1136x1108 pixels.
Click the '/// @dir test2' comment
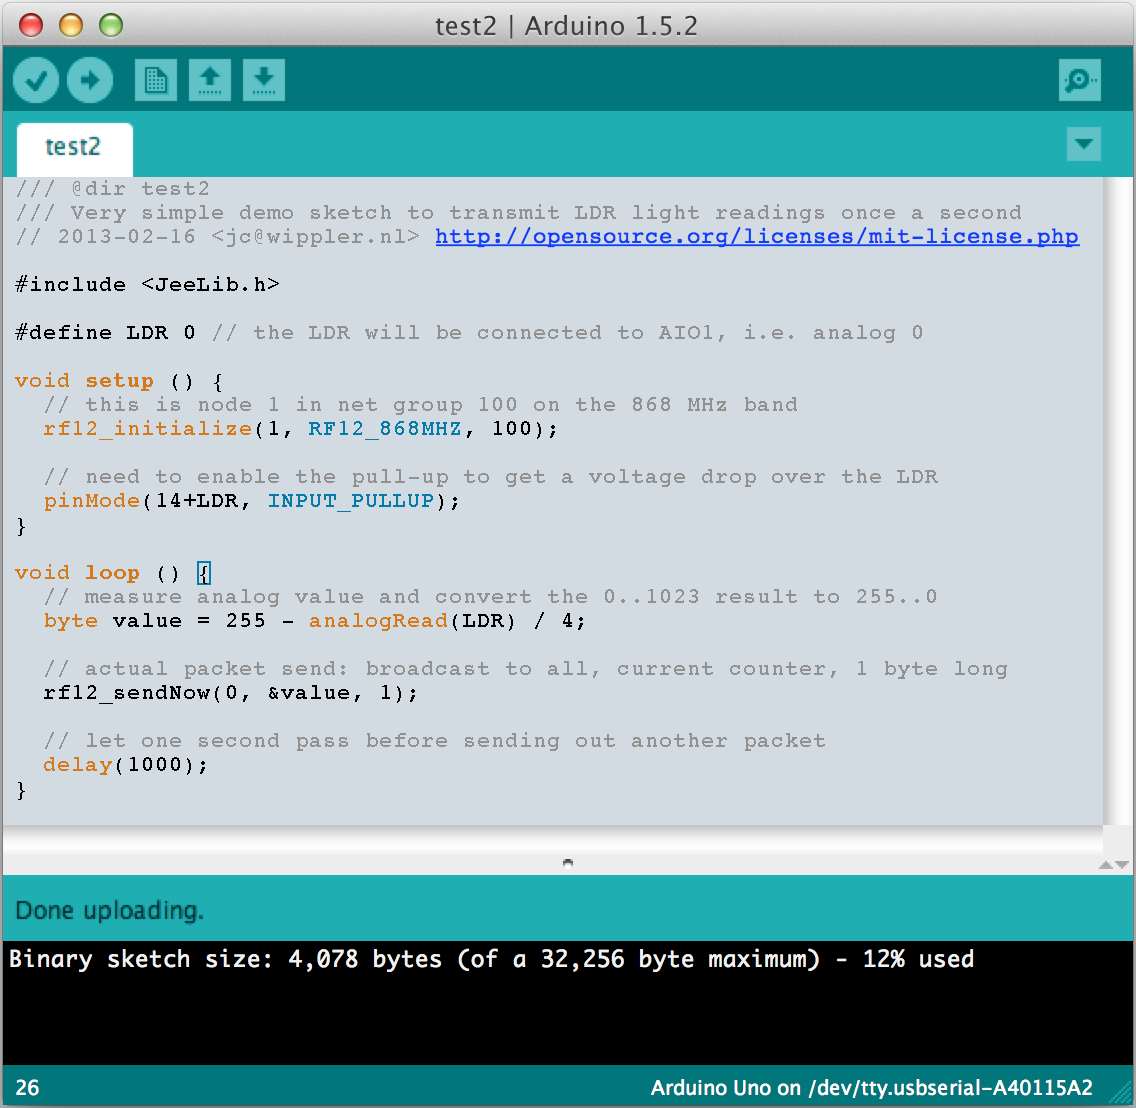[x=112, y=188]
